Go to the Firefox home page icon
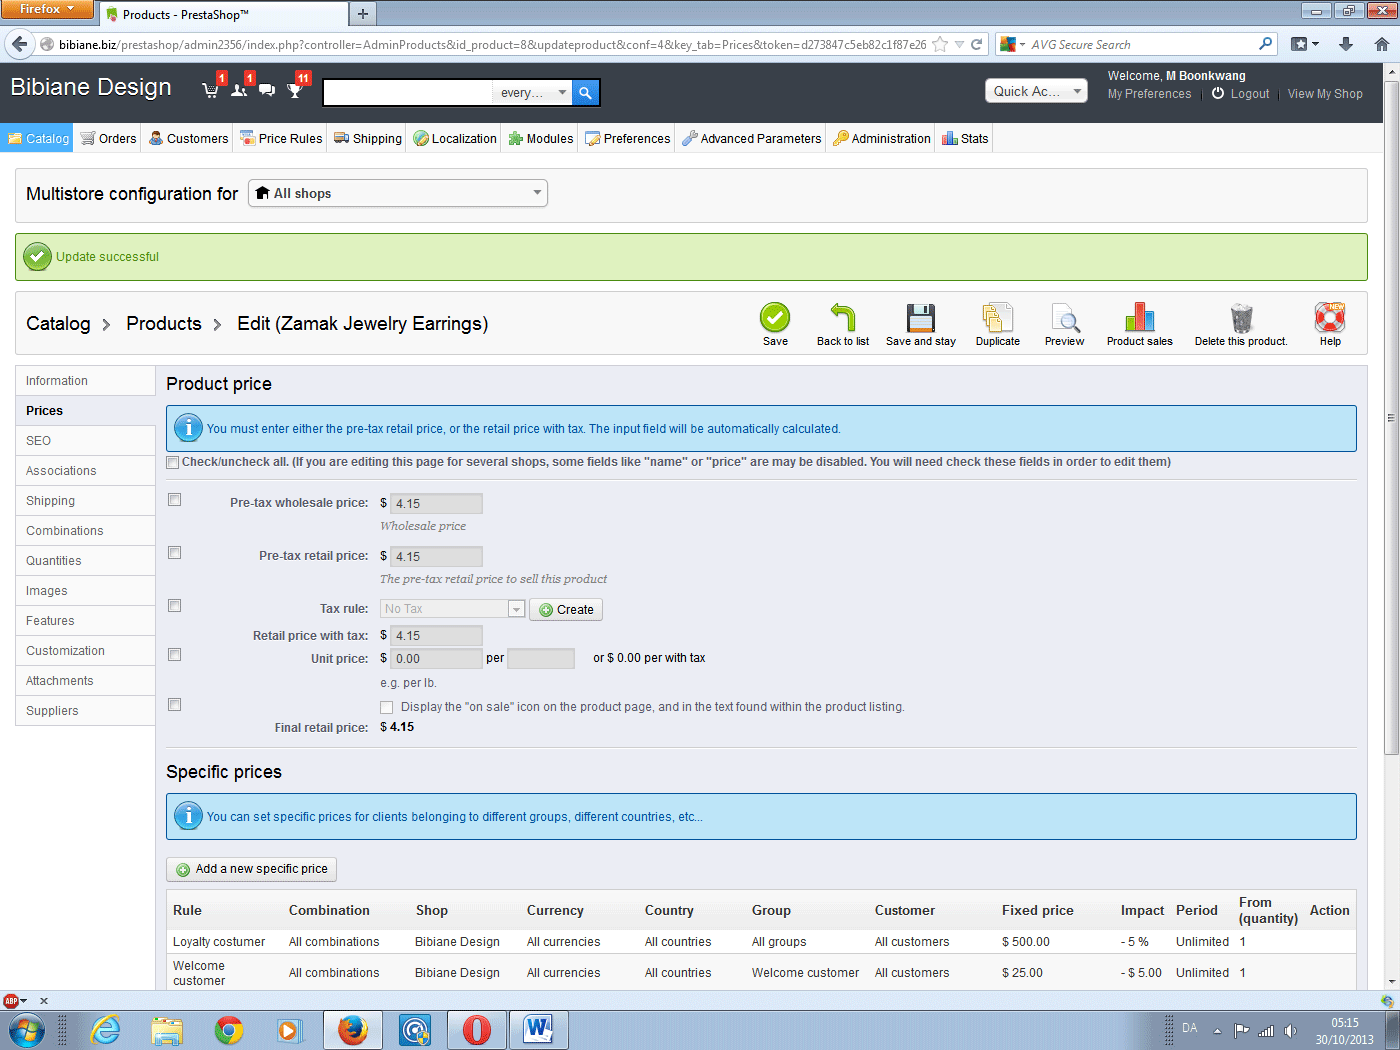1400x1050 pixels. [1382, 44]
